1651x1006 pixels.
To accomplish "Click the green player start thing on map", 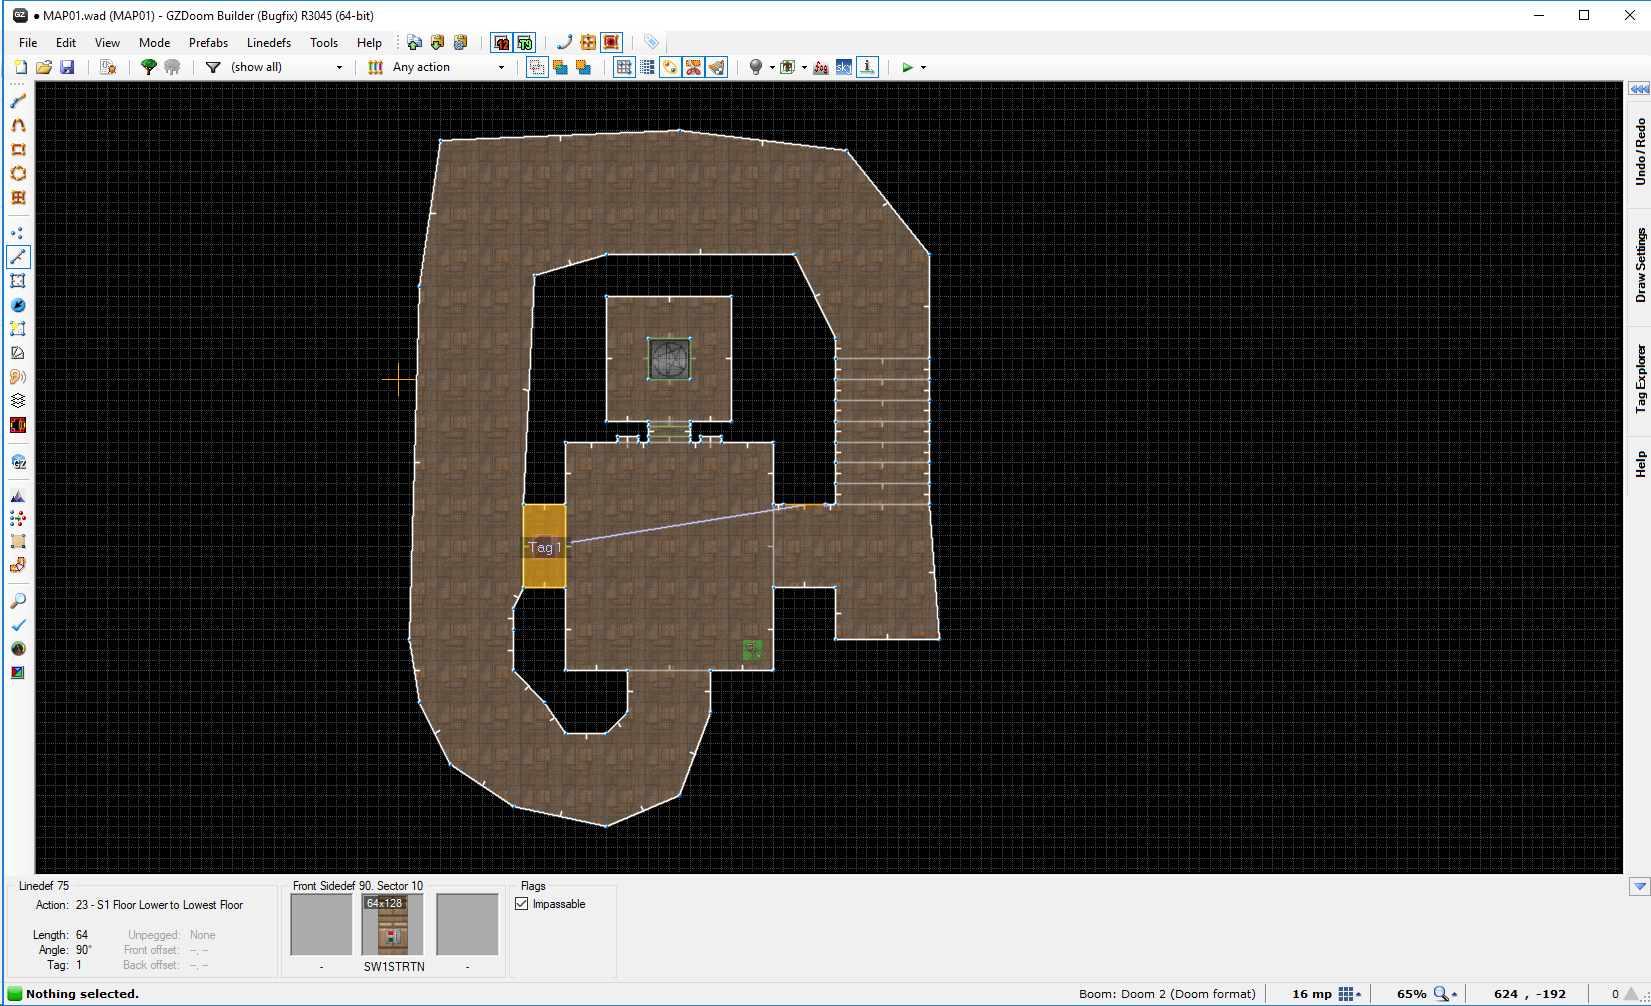I will tap(752, 650).
